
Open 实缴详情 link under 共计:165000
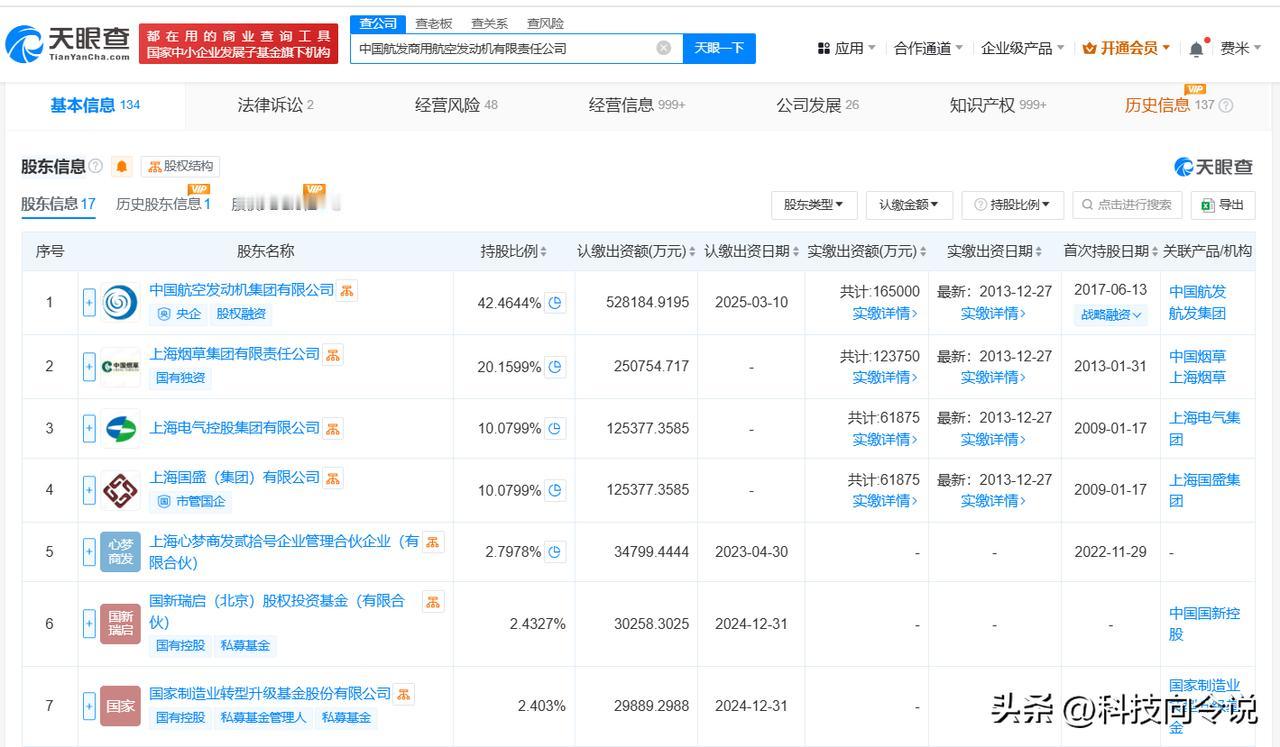pos(884,313)
